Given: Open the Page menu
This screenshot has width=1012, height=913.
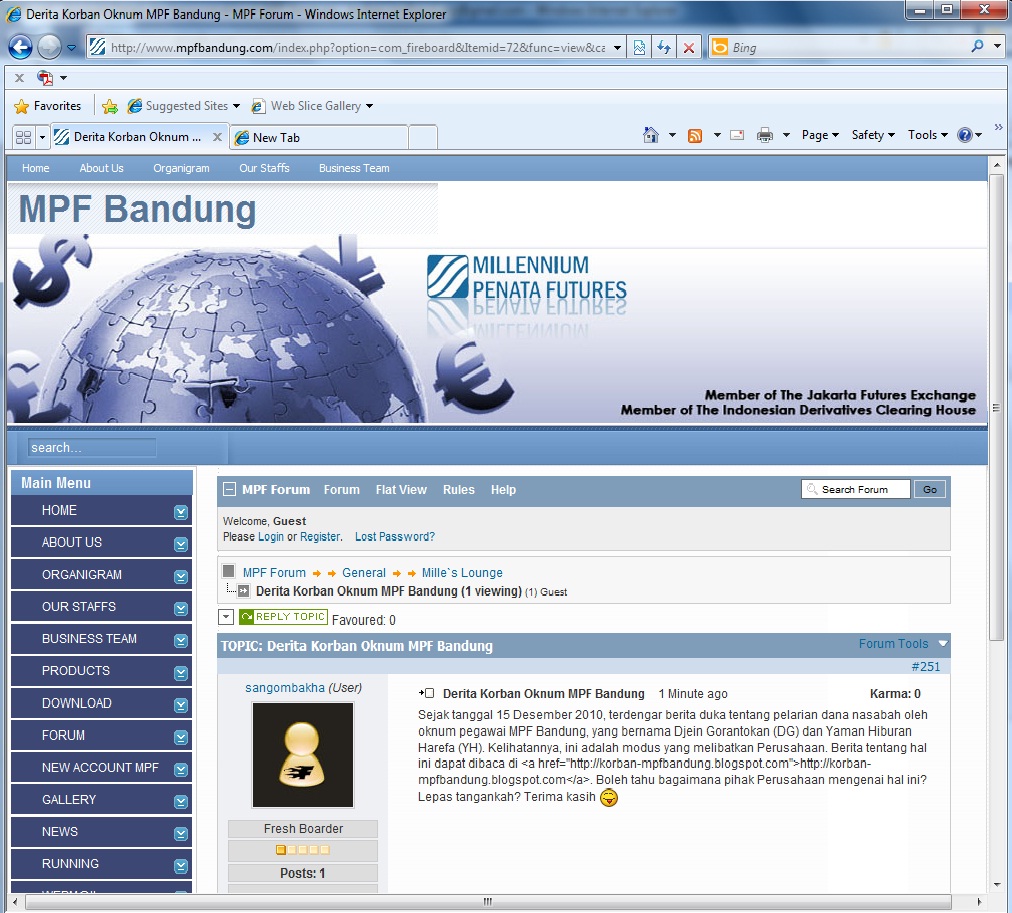Looking at the screenshot, I should [820, 135].
